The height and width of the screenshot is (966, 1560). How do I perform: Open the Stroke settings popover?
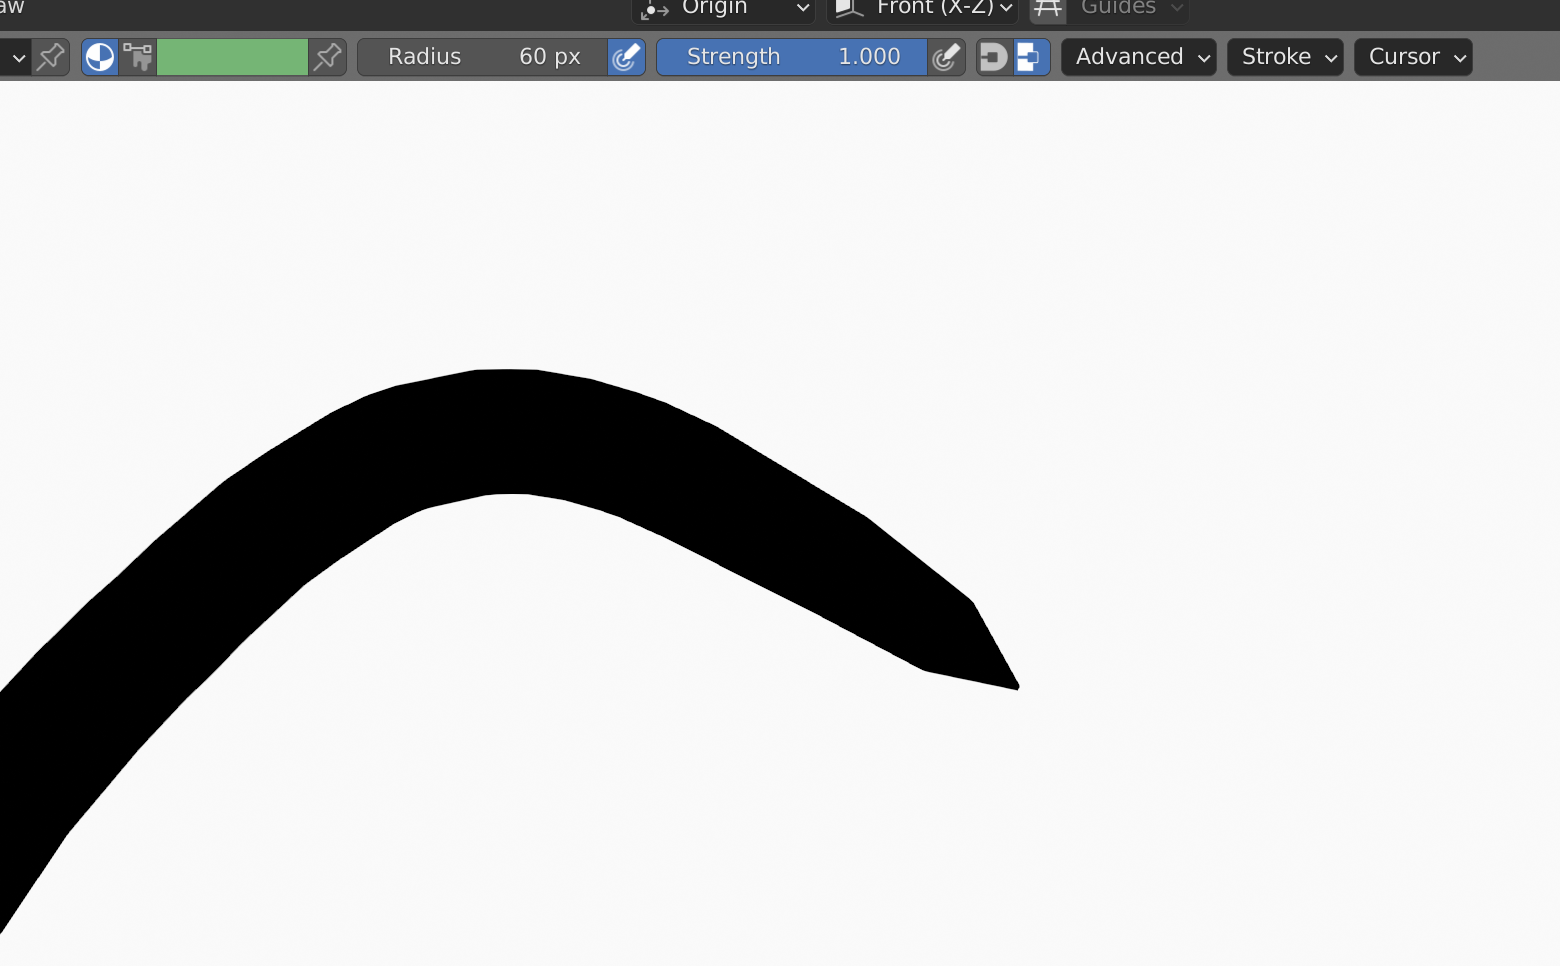tap(1286, 57)
